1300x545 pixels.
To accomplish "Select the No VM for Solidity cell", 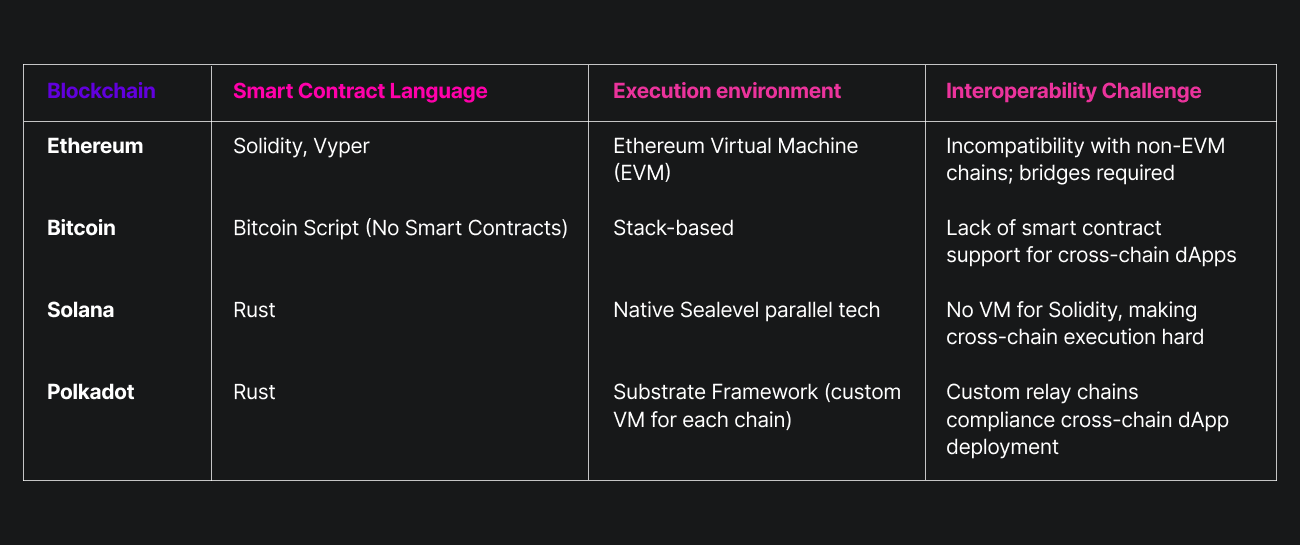I will tap(1074, 323).
